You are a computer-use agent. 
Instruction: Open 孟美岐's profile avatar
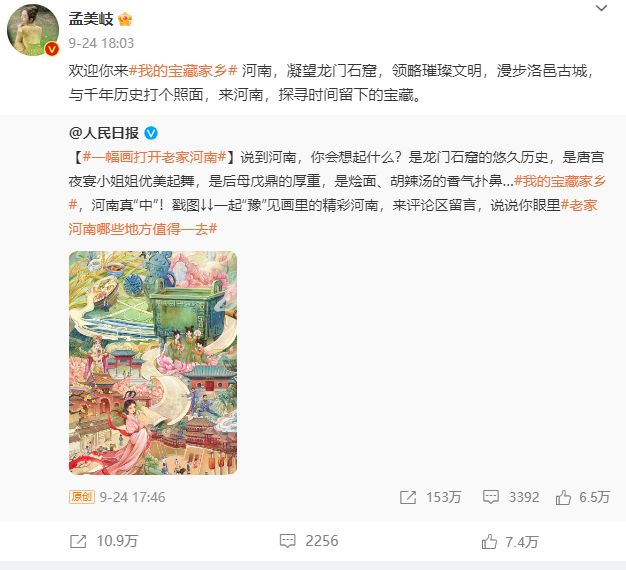tap(33, 30)
